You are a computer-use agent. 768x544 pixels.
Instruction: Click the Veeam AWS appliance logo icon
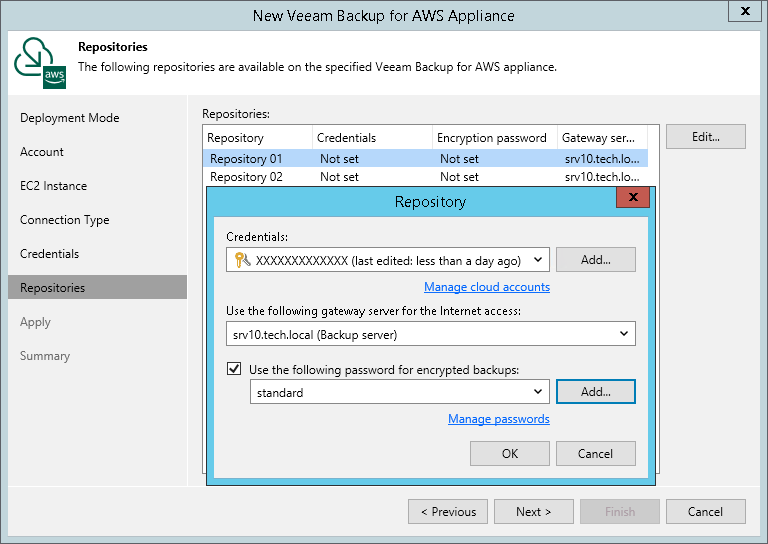click(40, 63)
